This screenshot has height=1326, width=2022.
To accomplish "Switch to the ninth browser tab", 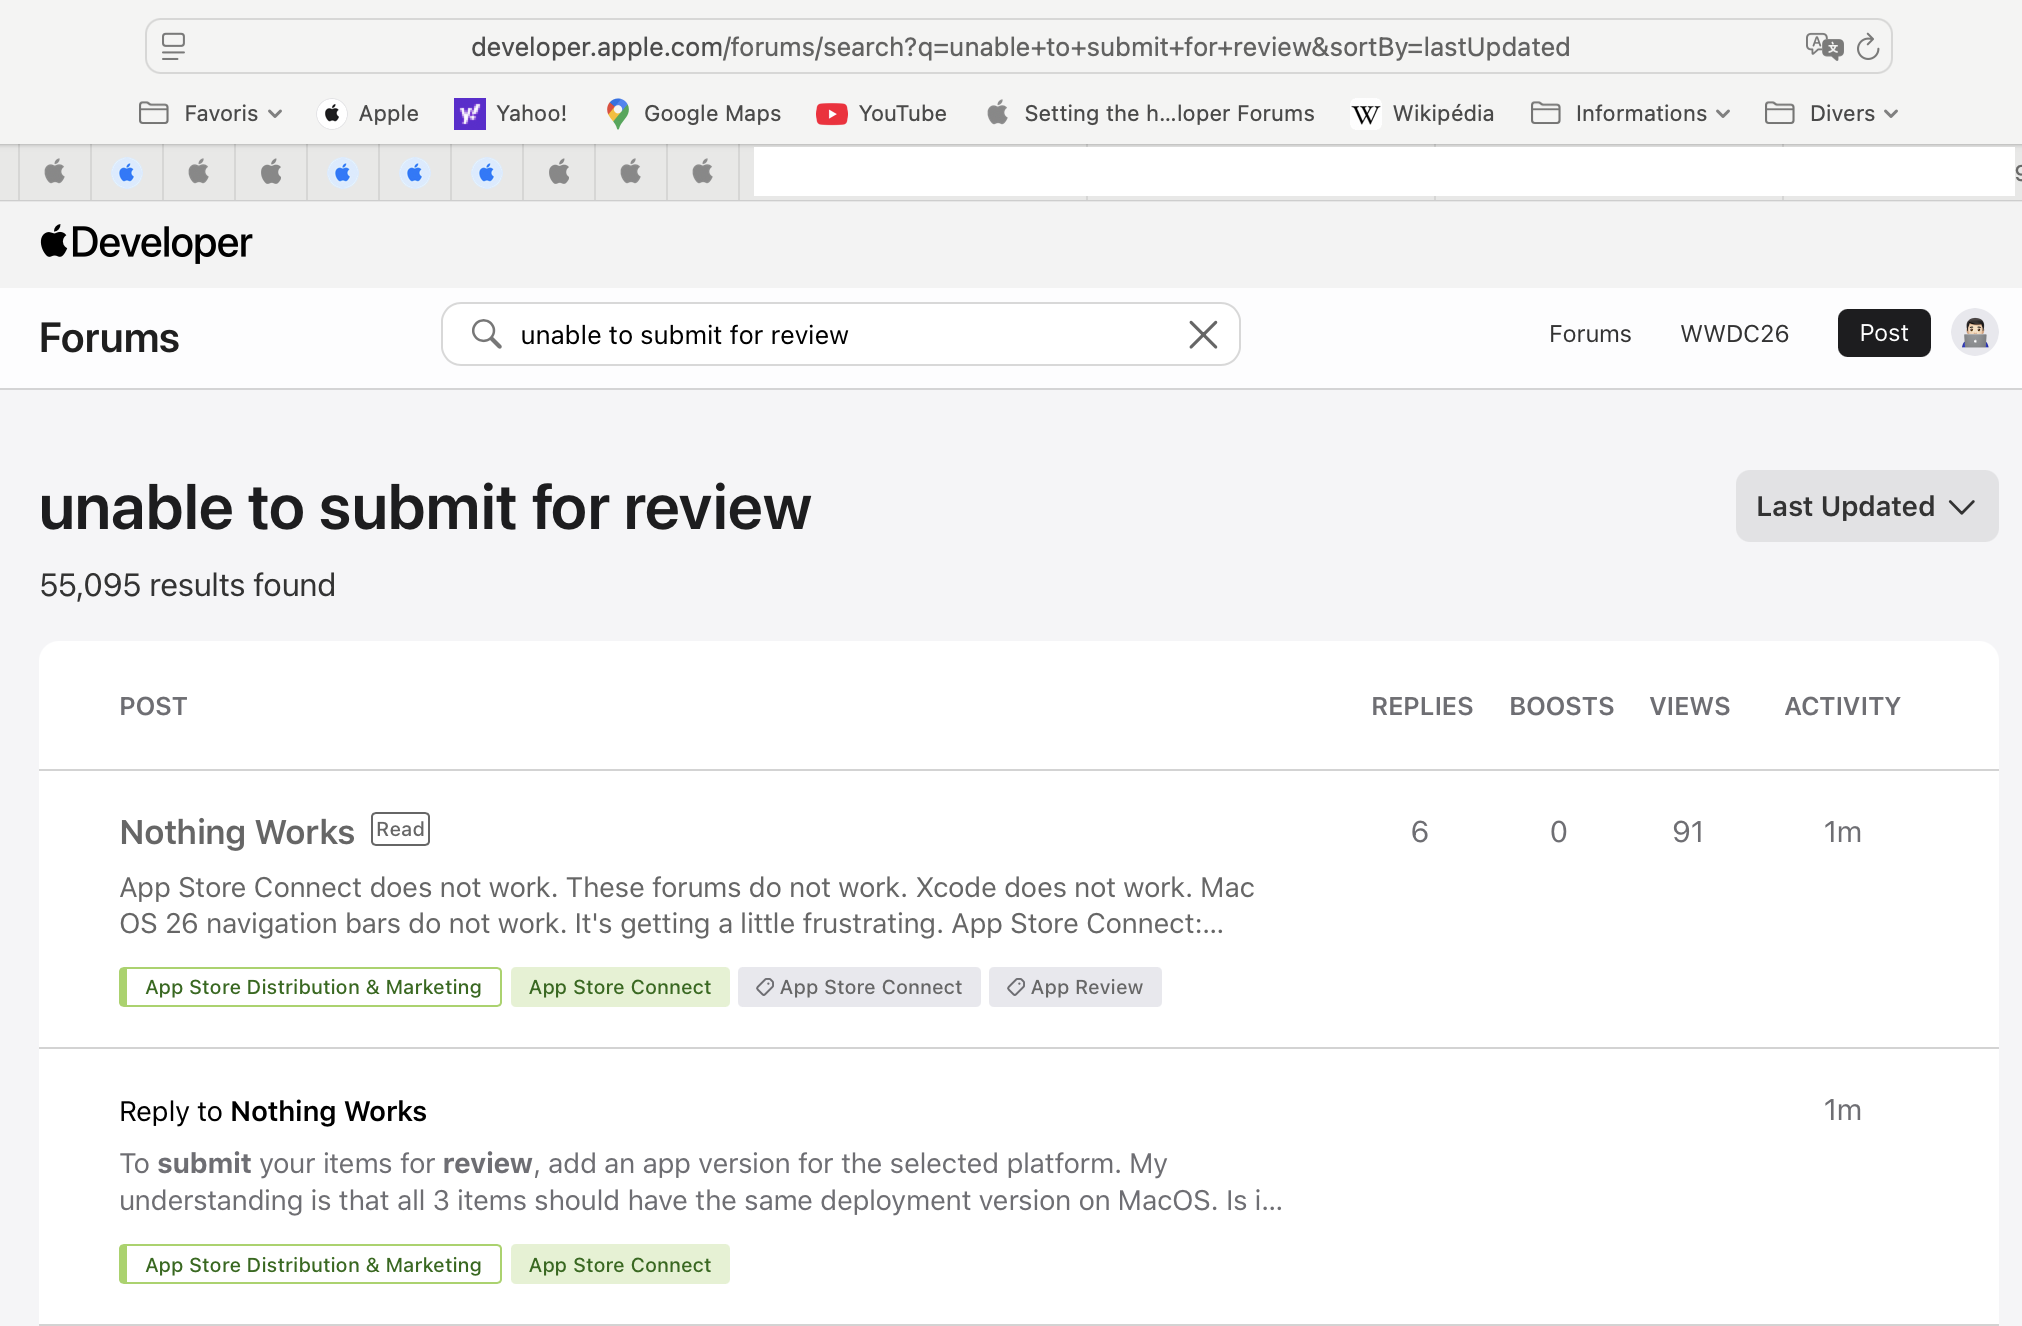I will click(x=631, y=173).
